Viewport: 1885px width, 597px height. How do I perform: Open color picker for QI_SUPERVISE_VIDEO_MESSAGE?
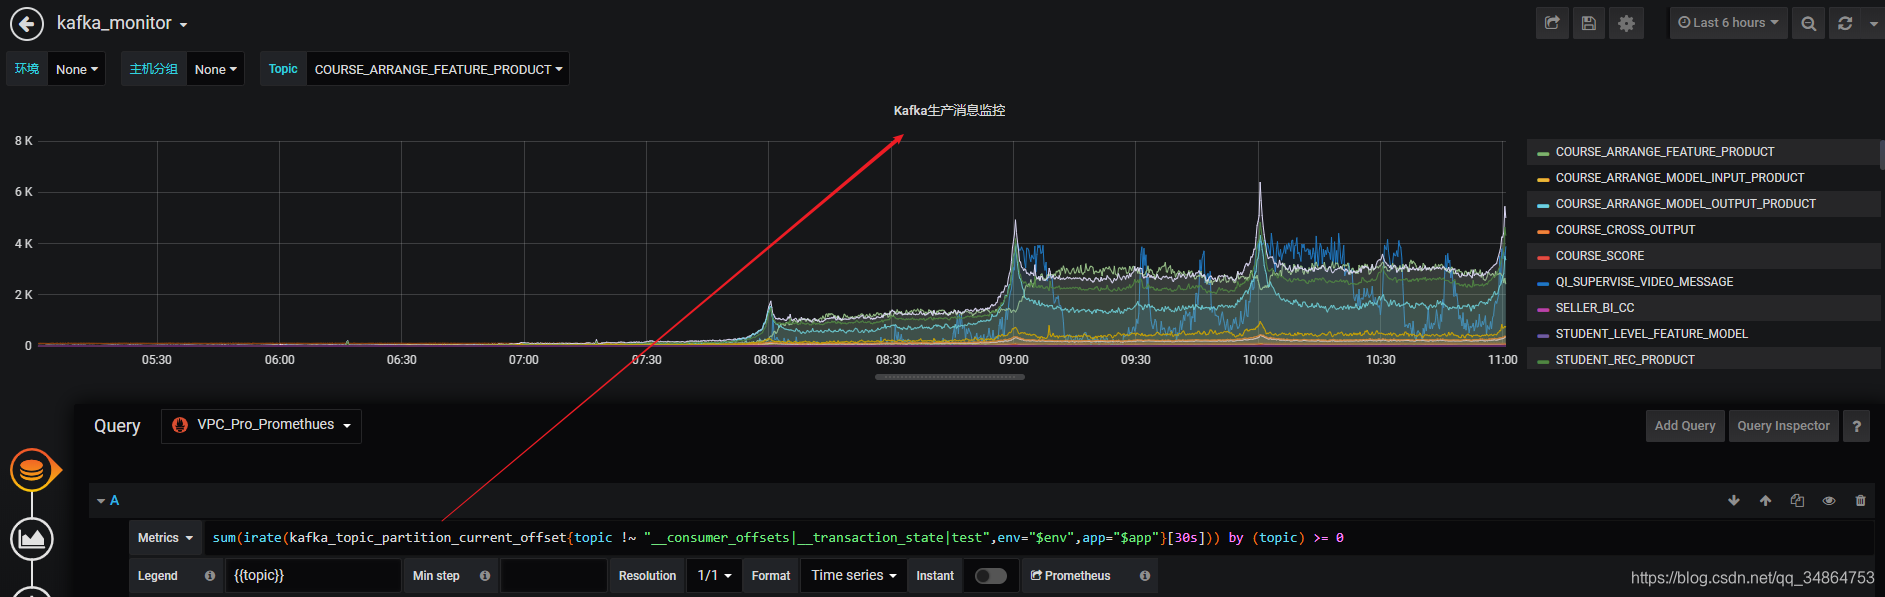tap(1543, 283)
